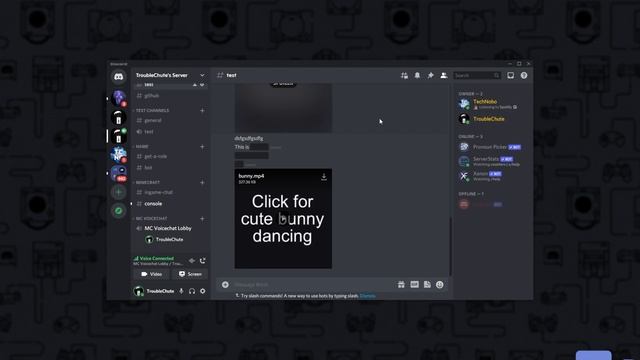Viewport: 640px width, 360px height.
Task: Join the test voice channel
Action: tap(170, 131)
